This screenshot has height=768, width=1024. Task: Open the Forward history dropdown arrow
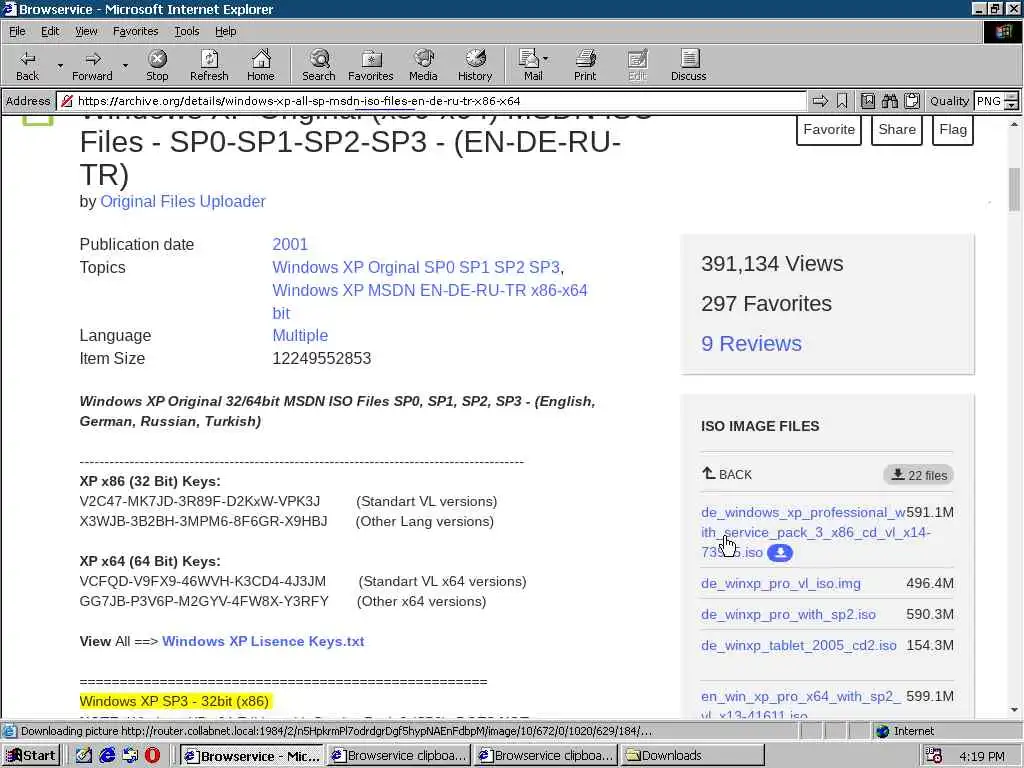tap(125, 66)
